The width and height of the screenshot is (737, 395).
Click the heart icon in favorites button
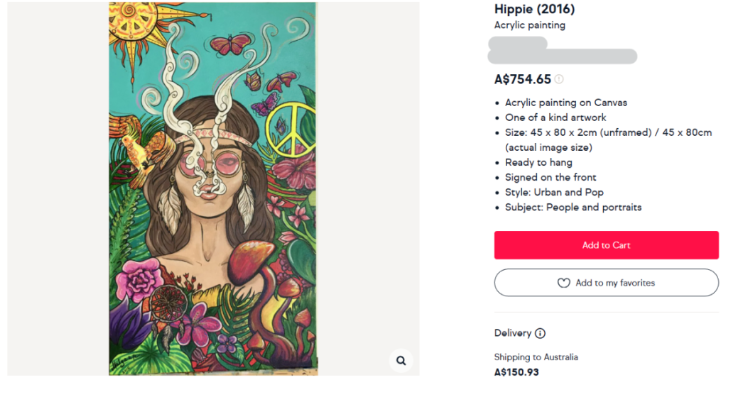click(564, 283)
